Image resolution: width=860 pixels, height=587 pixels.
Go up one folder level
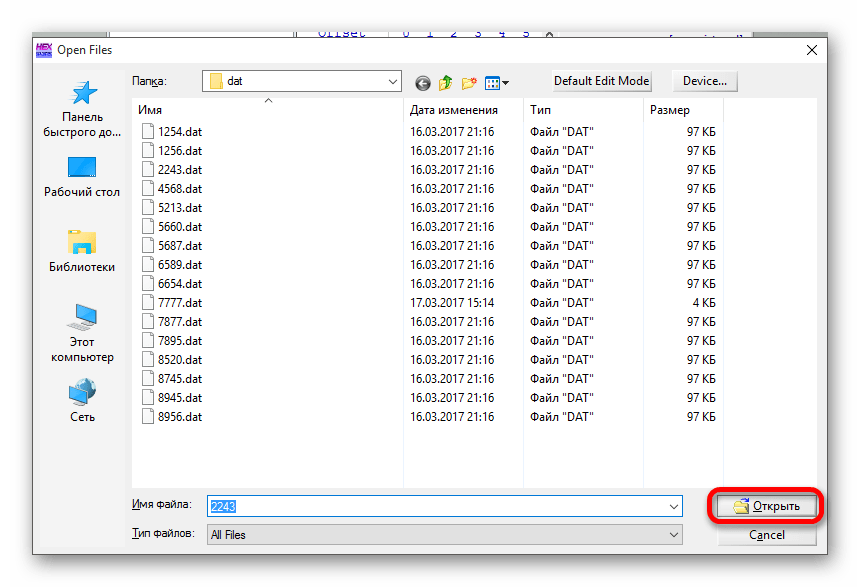446,82
